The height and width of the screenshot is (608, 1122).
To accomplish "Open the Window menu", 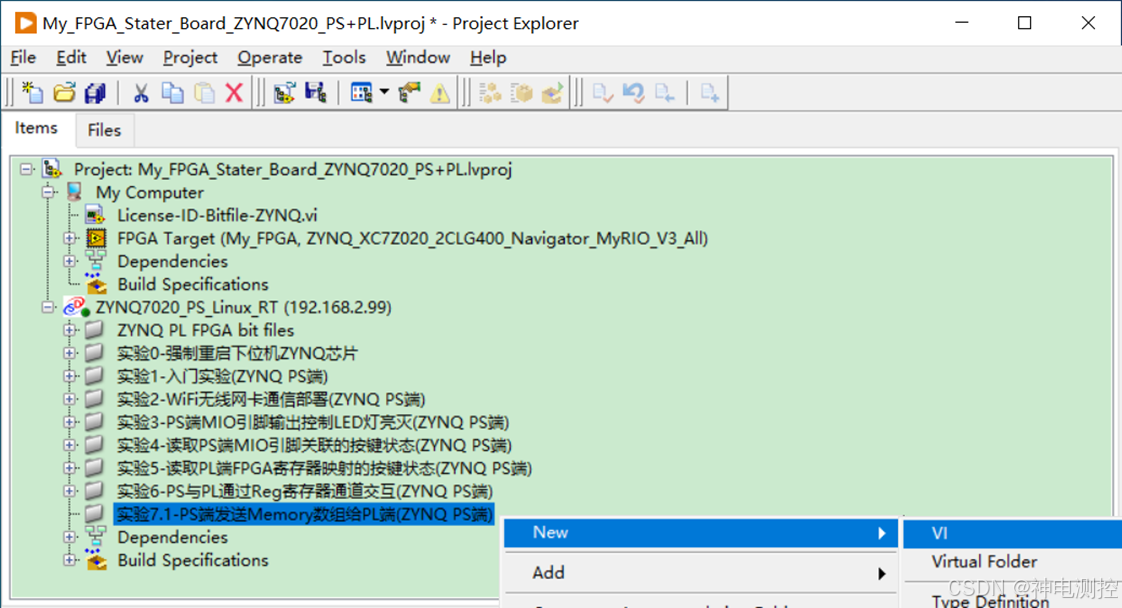I will pyautogui.click(x=418, y=57).
